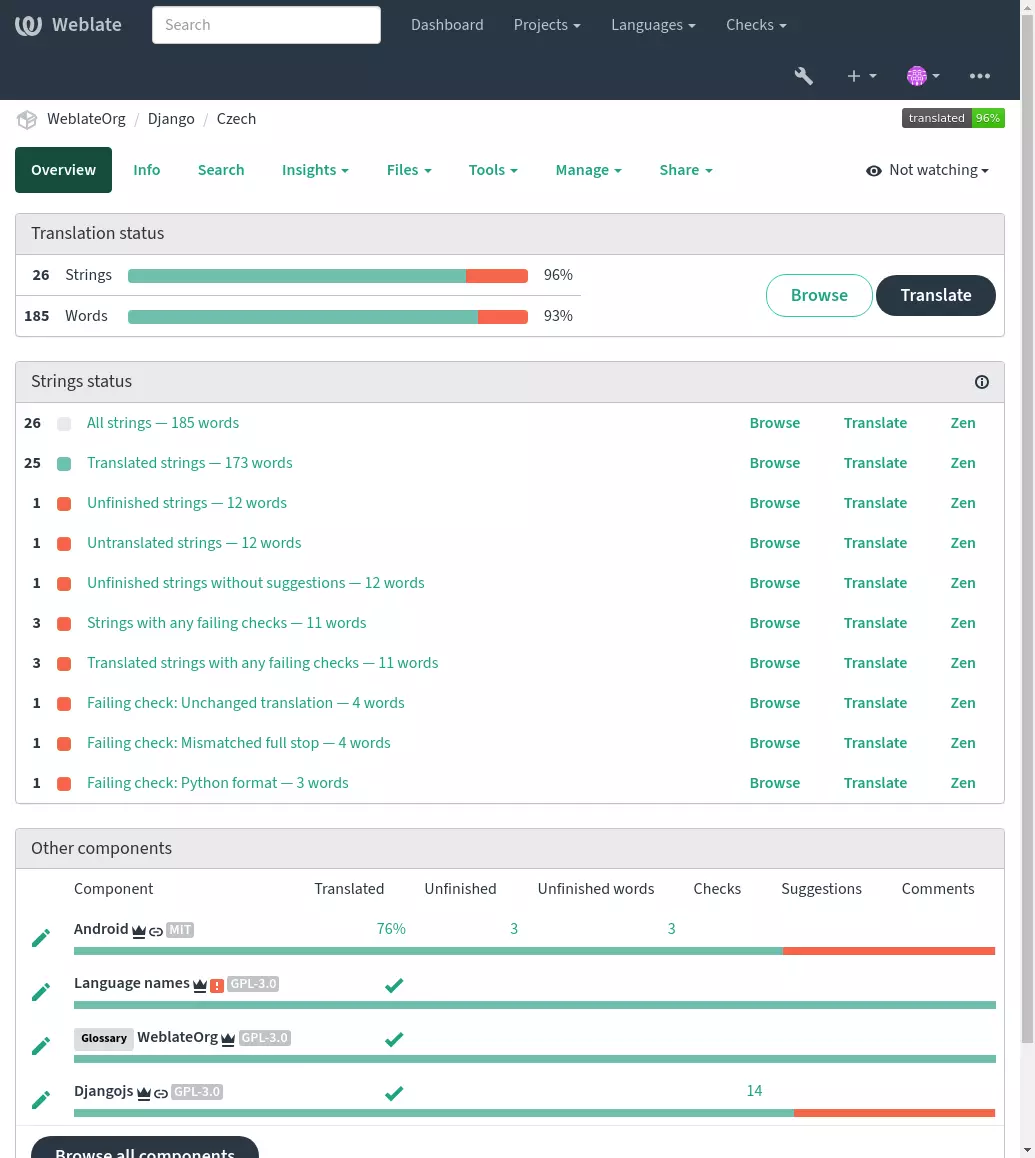
Task: Go to Dashboard in the top navigation
Action: [x=447, y=24]
